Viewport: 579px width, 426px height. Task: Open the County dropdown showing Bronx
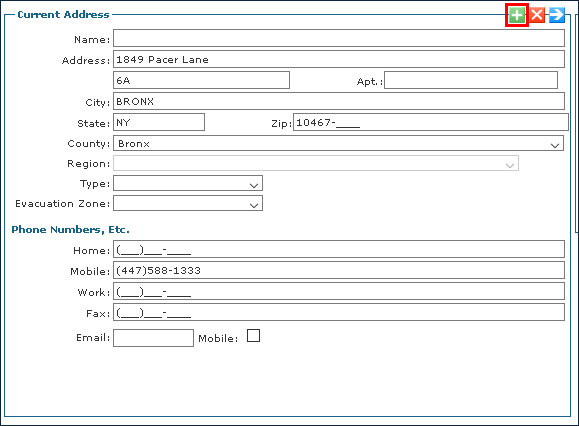(338, 143)
